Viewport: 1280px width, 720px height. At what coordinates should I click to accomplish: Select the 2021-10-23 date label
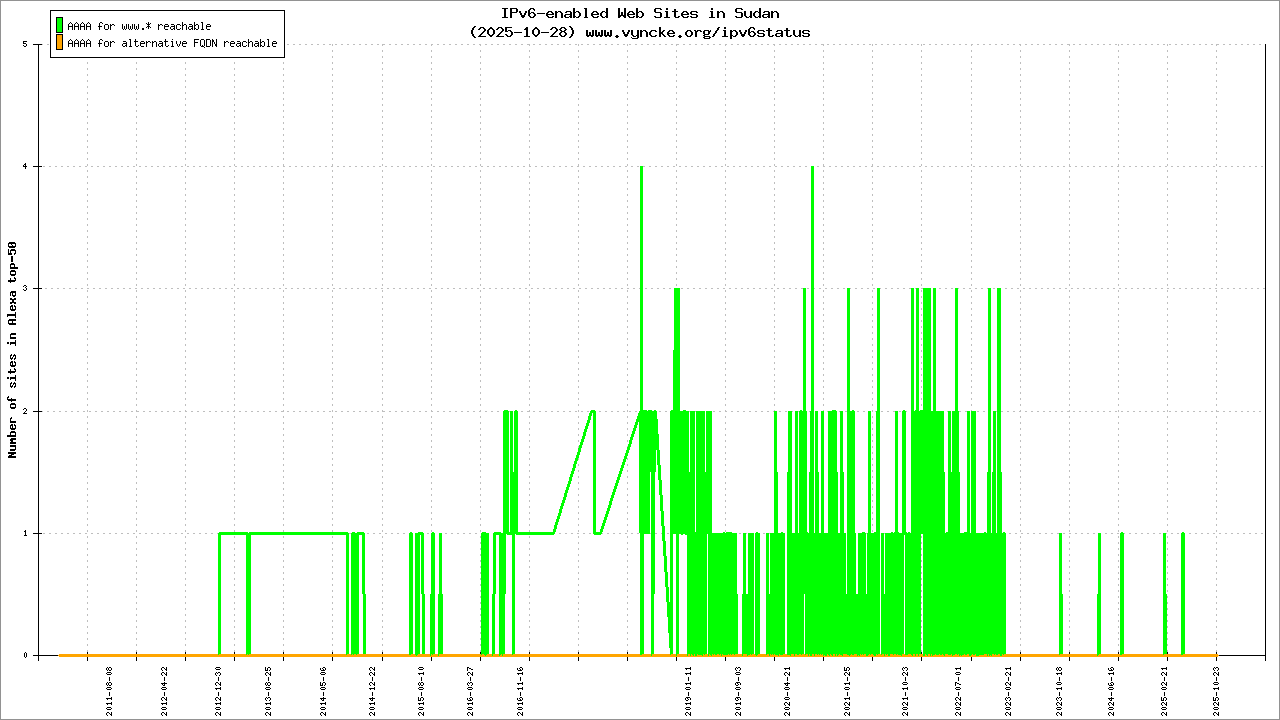pos(906,690)
